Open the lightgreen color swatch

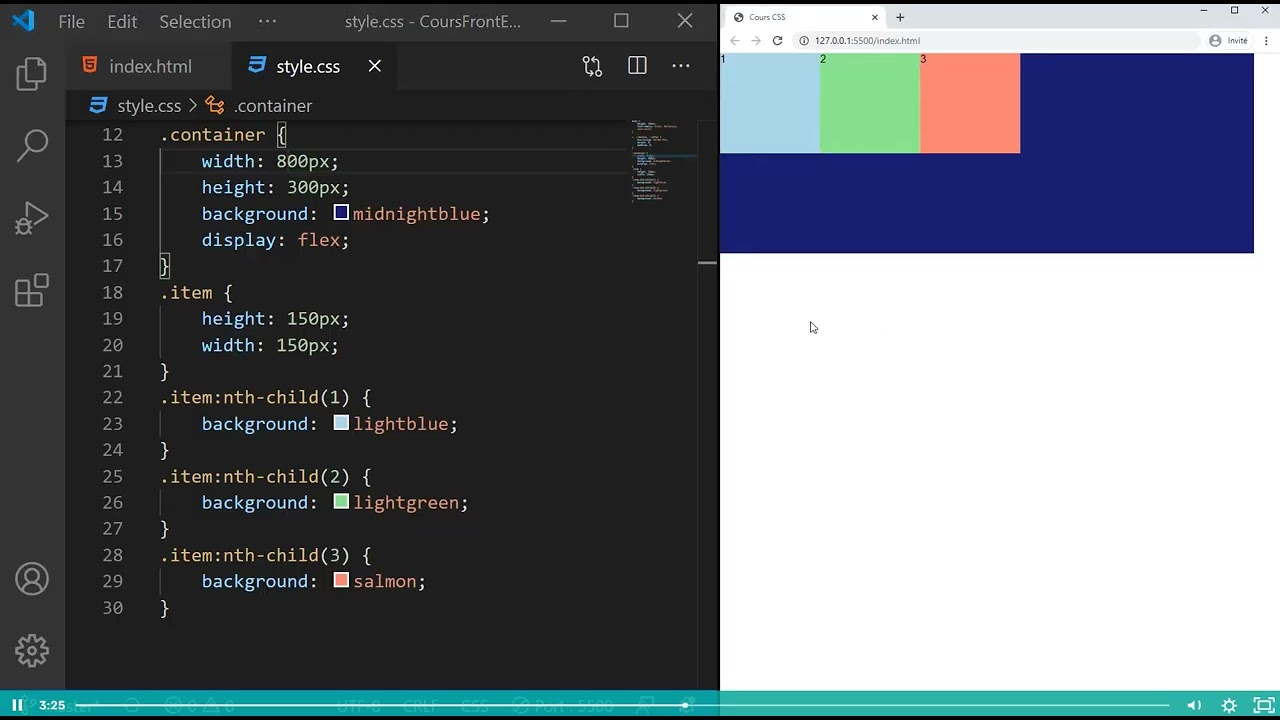point(341,502)
